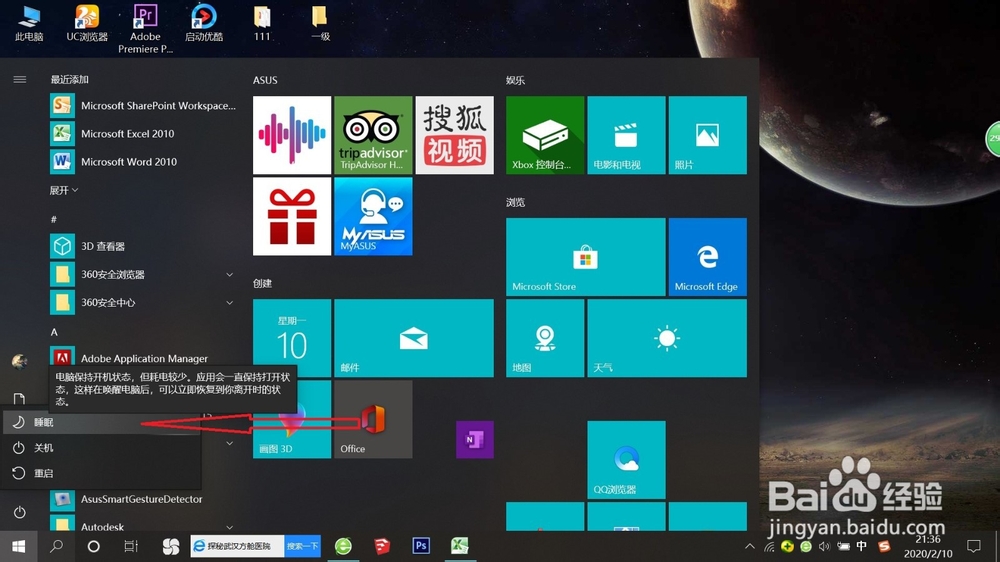Click the 创建 tile group header
Image resolution: width=1000 pixels, height=562 pixels.
pyautogui.click(x=262, y=283)
